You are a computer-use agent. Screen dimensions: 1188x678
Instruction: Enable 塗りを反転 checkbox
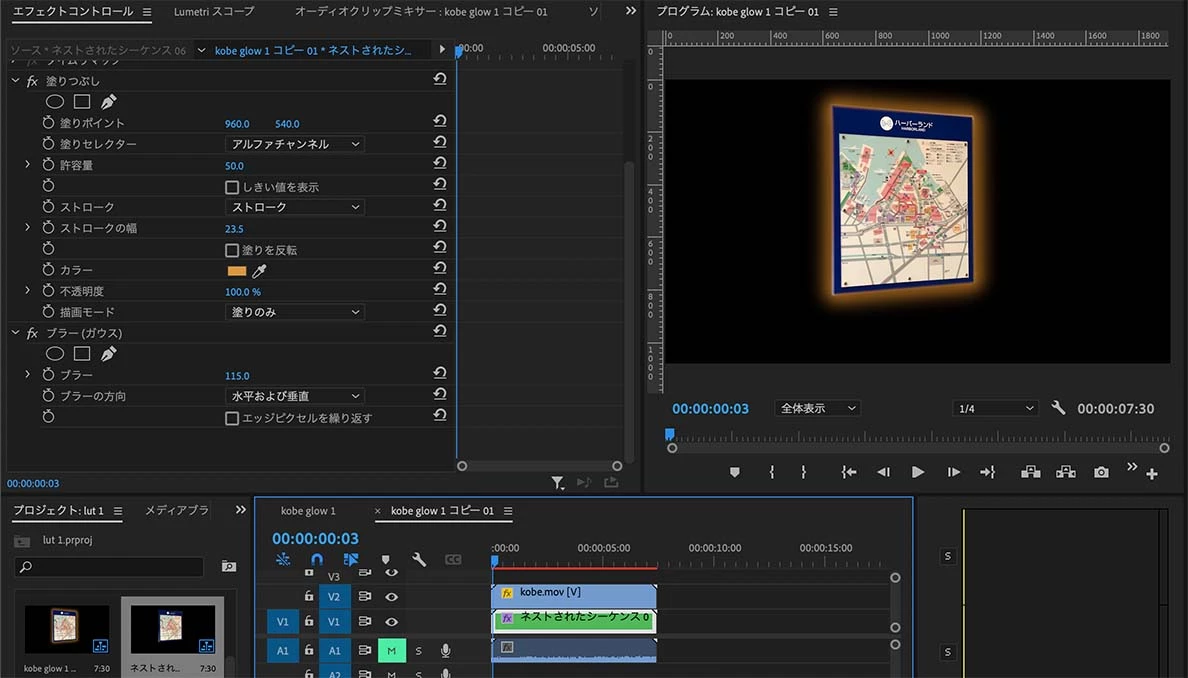232,250
